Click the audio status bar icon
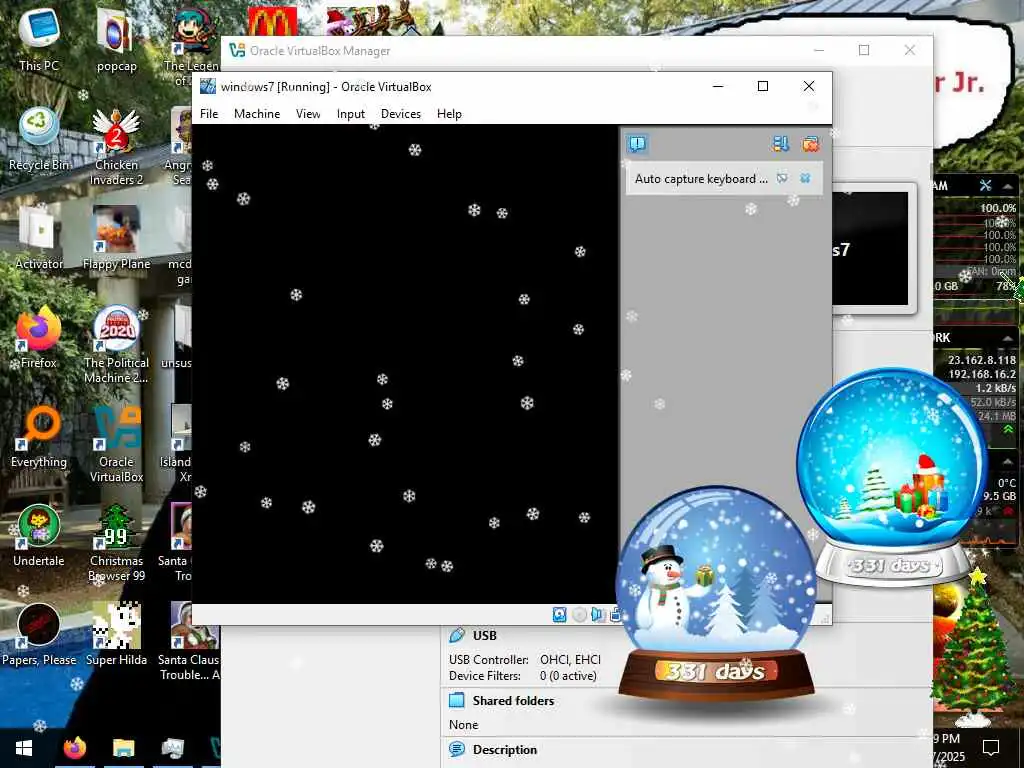The height and width of the screenshot is (768, 1024). coord(598,615)
